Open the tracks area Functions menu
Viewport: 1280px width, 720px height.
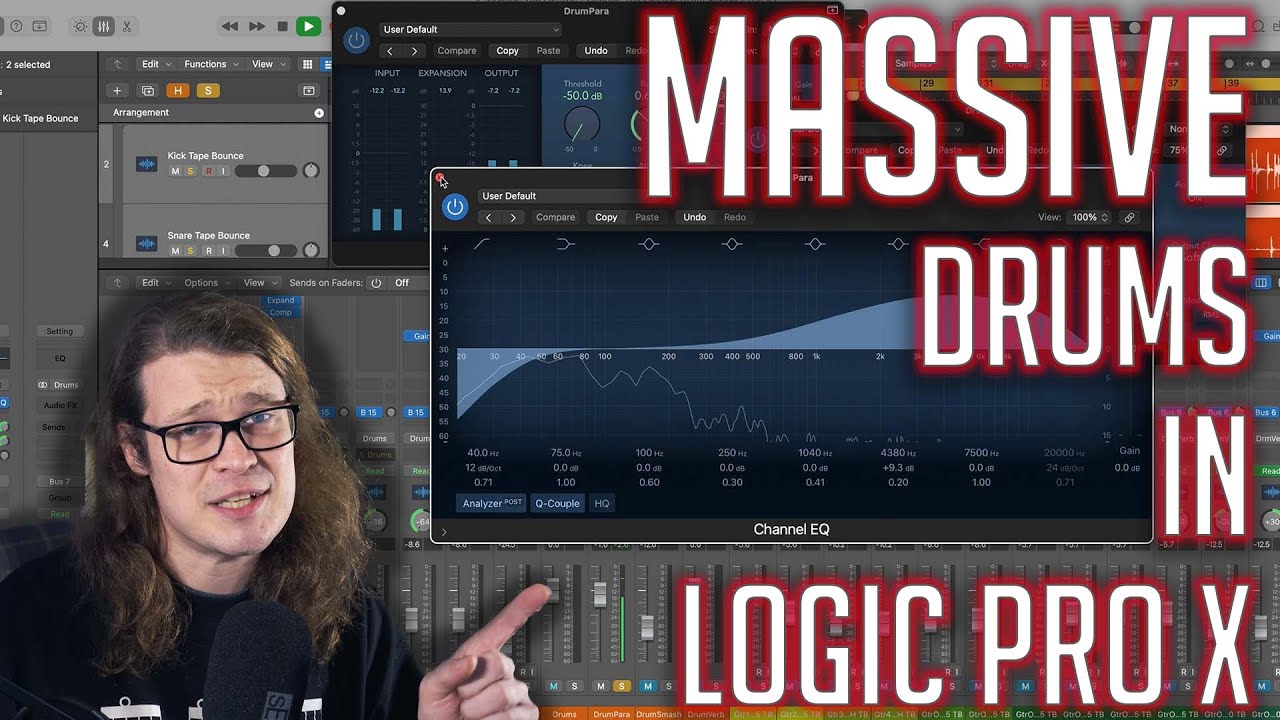pyautogui.click(x=211, y=64)
